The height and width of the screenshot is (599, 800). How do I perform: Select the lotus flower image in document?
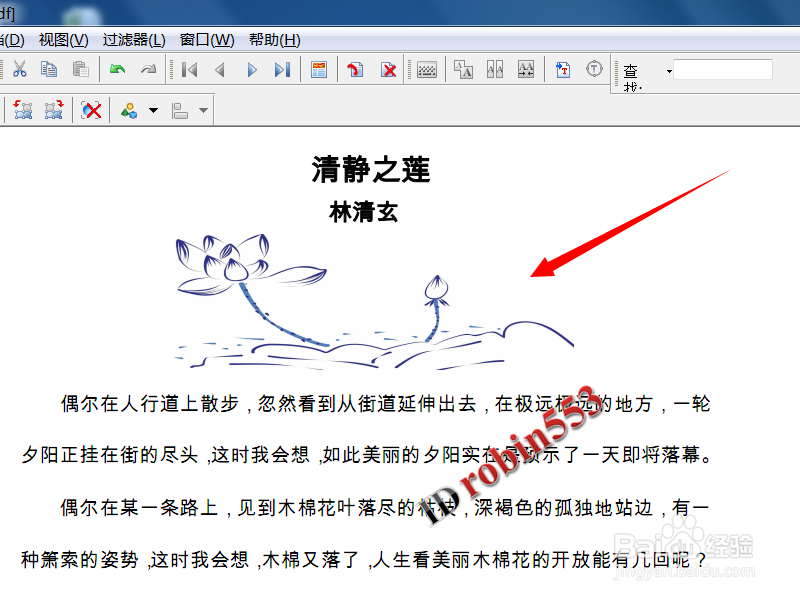click(x=374, y=301)
